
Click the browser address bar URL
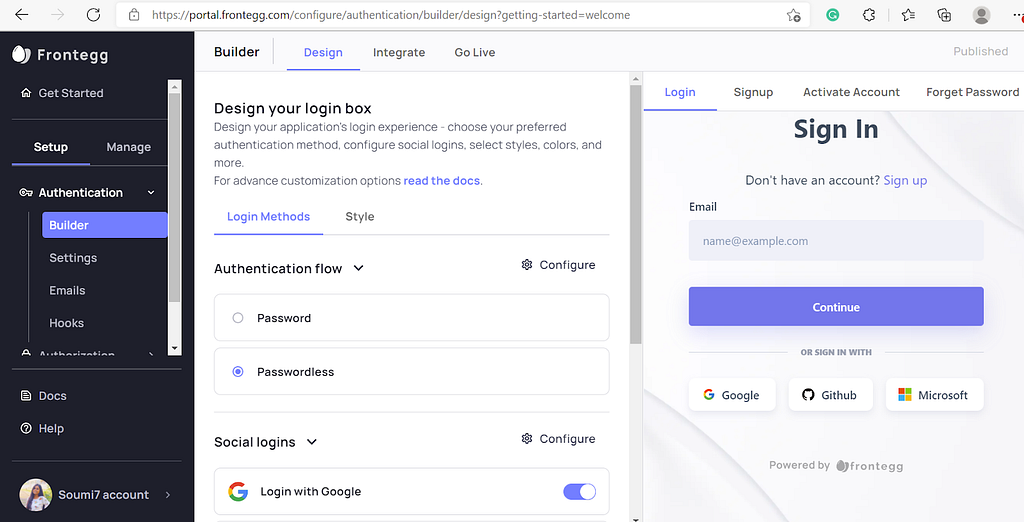pyautogui.click(x=391, y=14)
